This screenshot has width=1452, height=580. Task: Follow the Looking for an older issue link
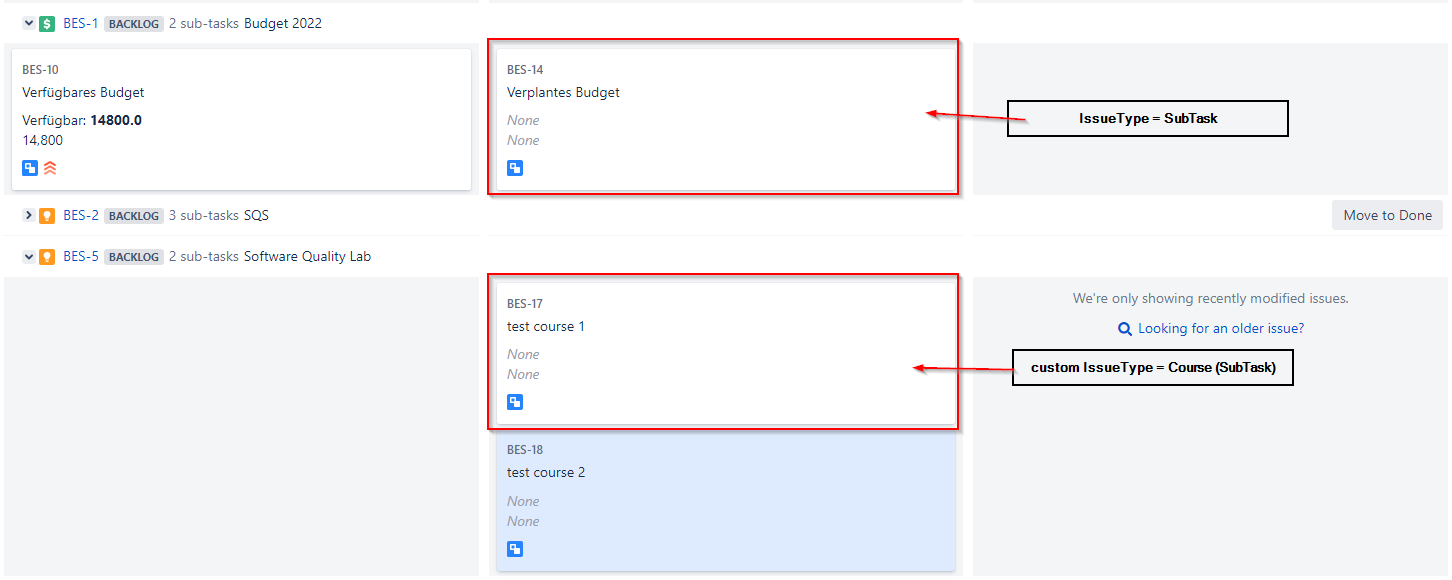pyautogui.click(x=1221, y=329)
